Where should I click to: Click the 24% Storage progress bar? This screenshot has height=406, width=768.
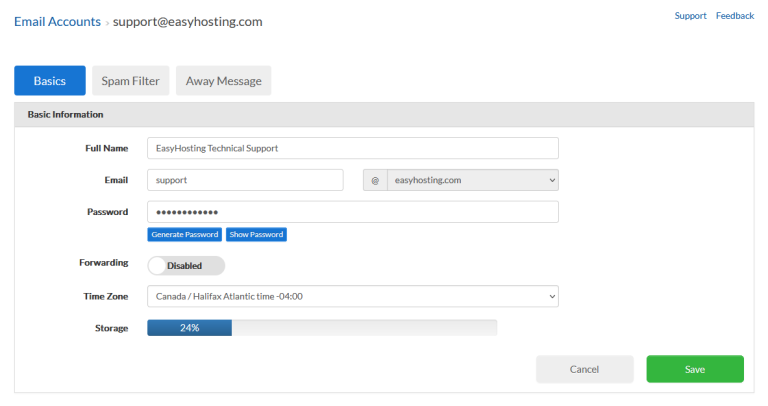322,328
